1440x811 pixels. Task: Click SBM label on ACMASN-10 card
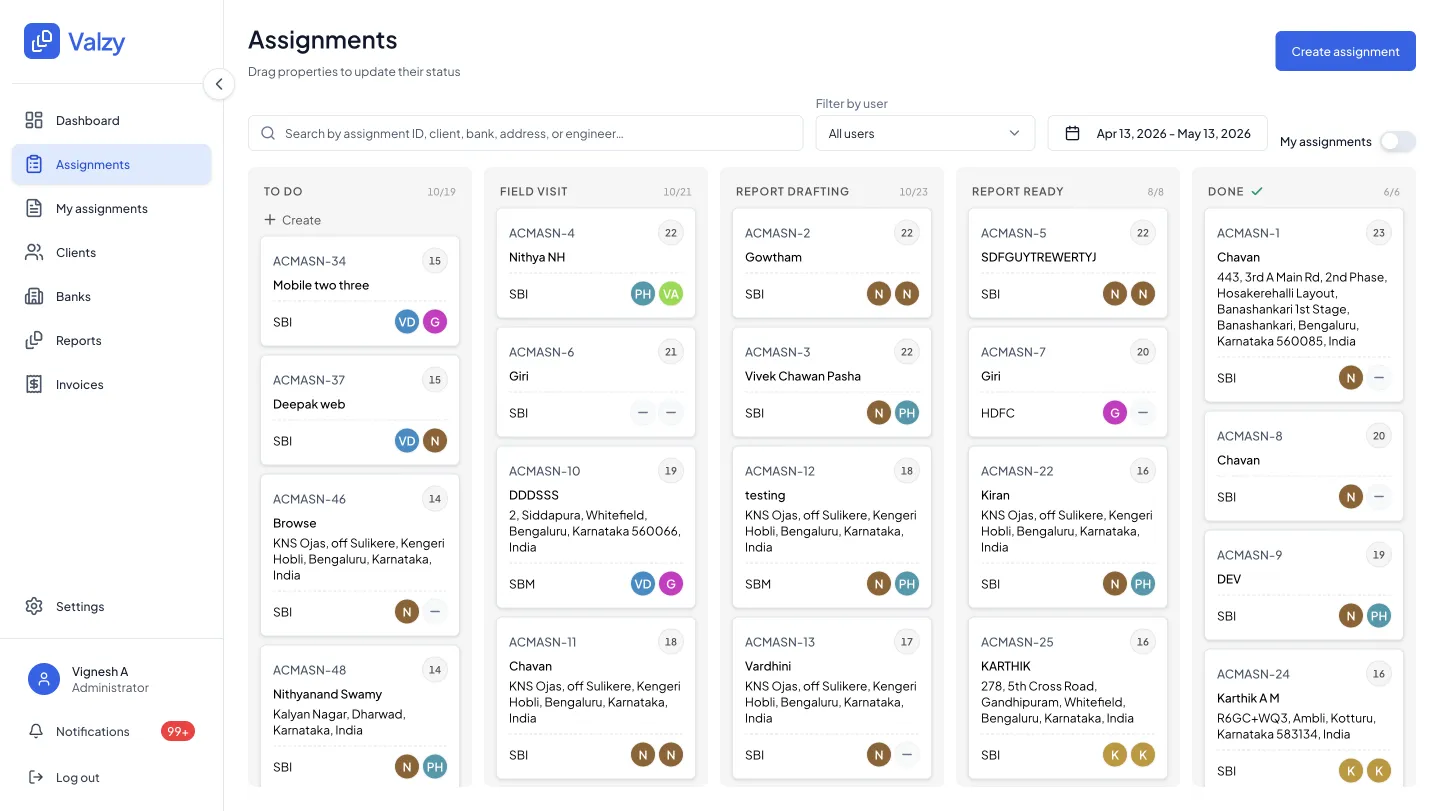(522, 584)
